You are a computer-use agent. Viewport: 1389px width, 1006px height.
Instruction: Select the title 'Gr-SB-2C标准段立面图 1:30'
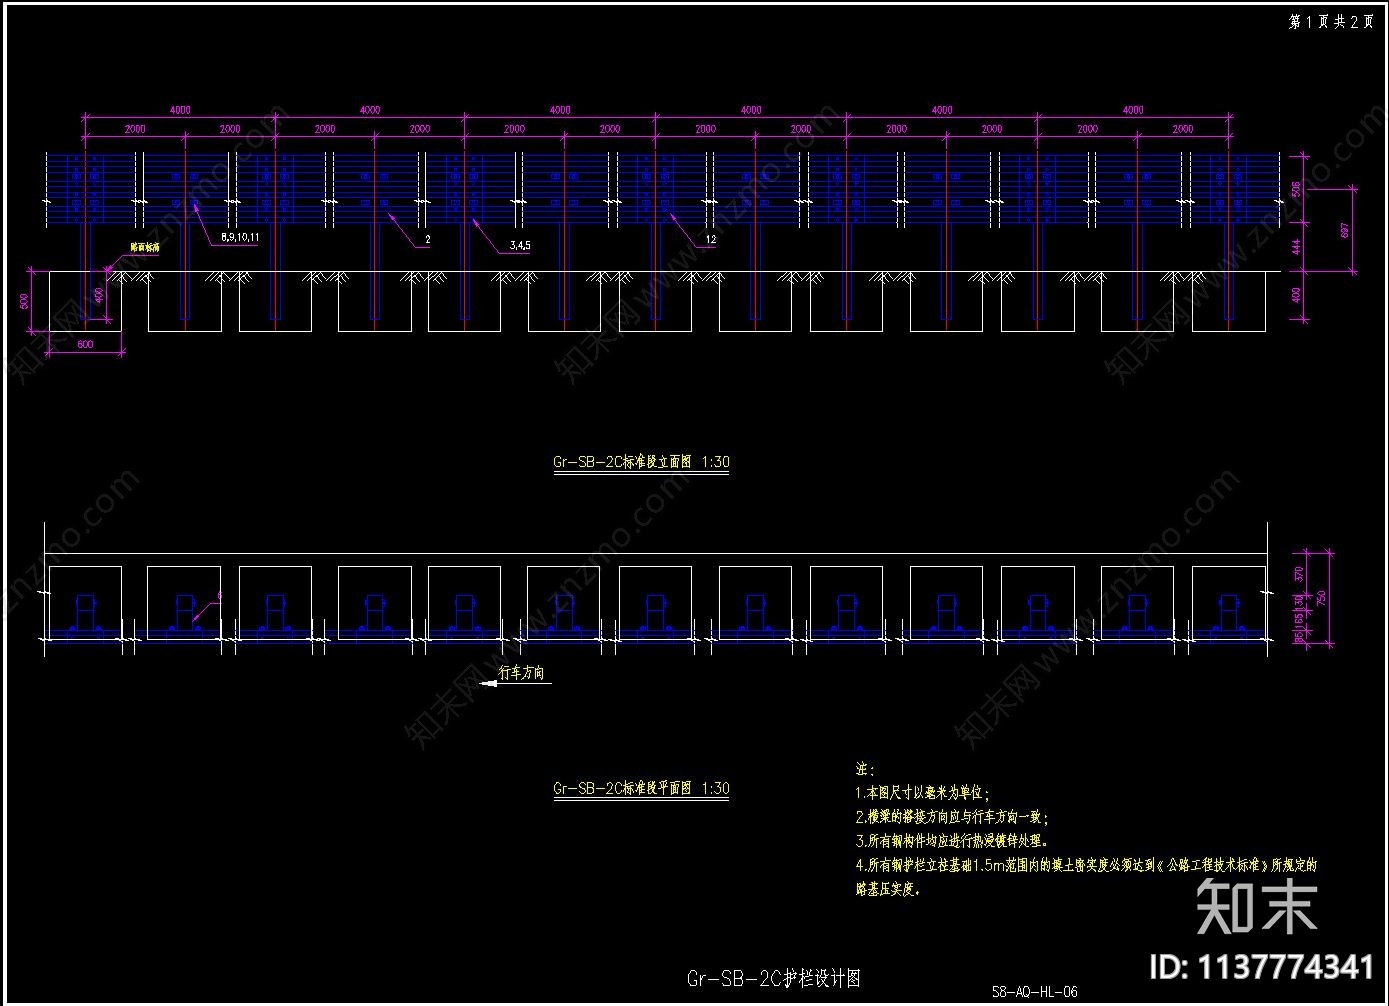point(641,462)
